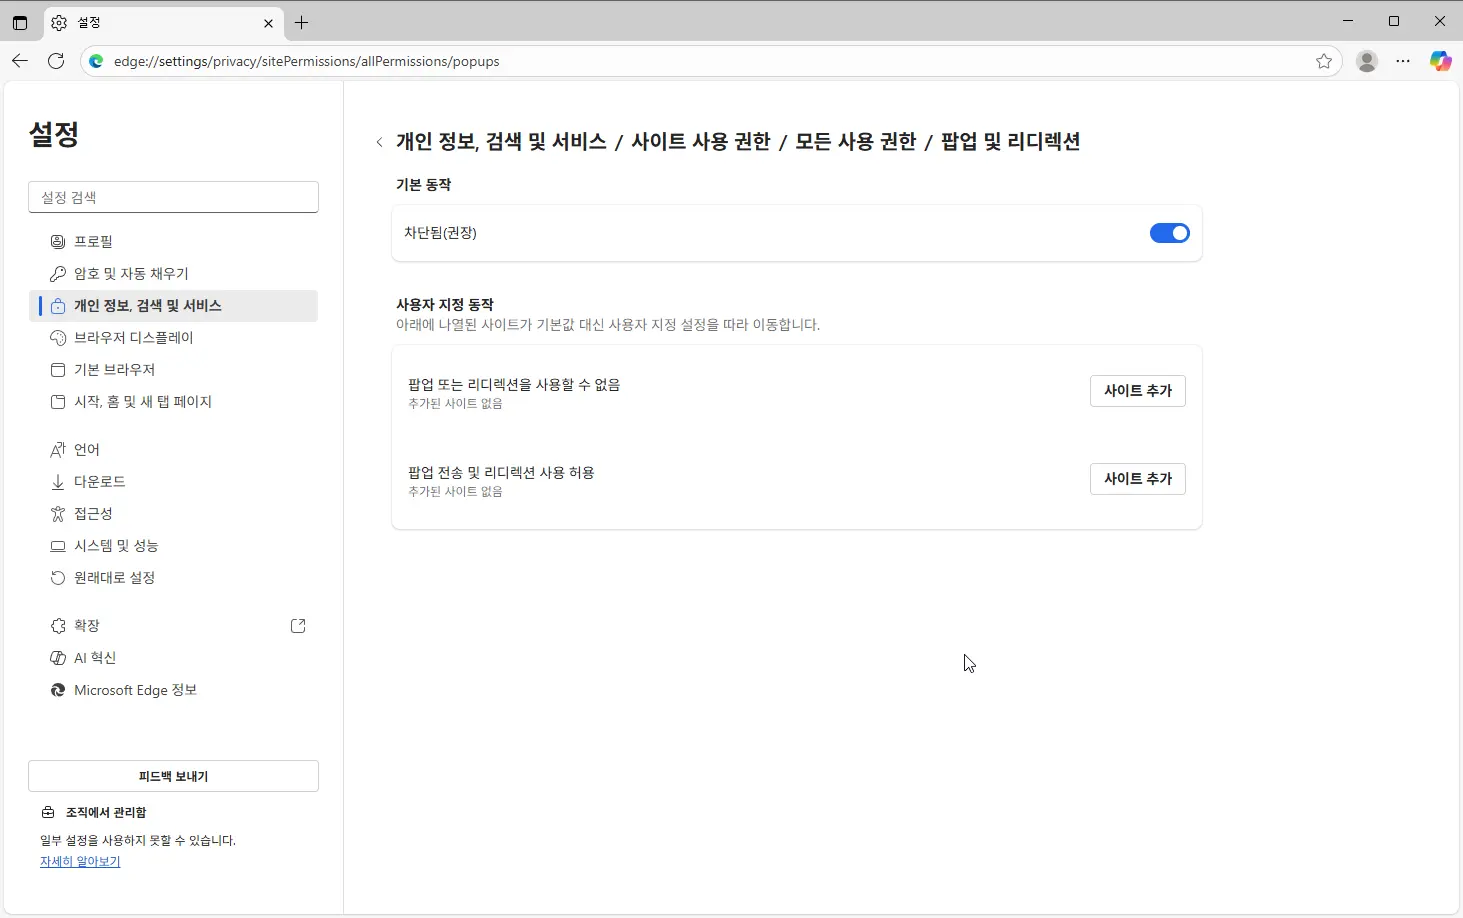Open 브라우저 디스플레이 settings
This screenshot has width=1463, height=918.
(x=135, y=337)
